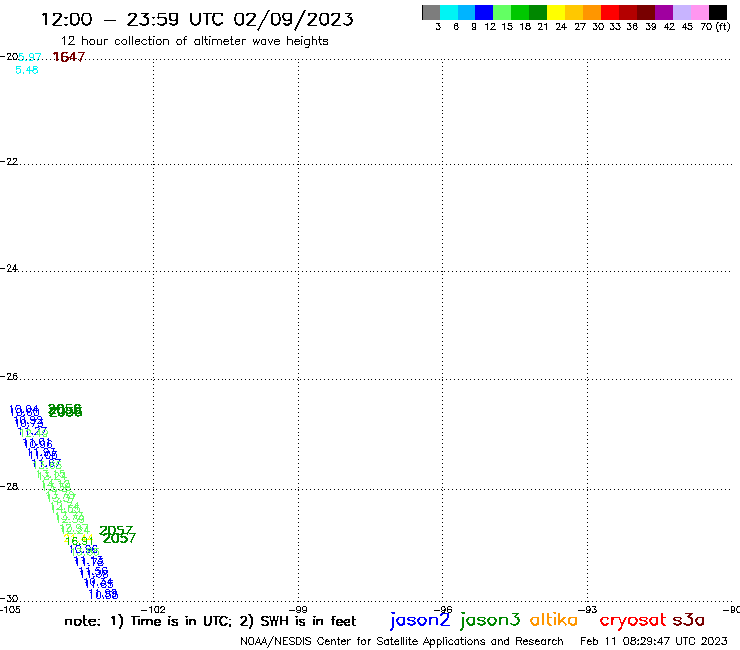Click the light green legend swatch ending at 15
The image size is (740, 650).
503,12
